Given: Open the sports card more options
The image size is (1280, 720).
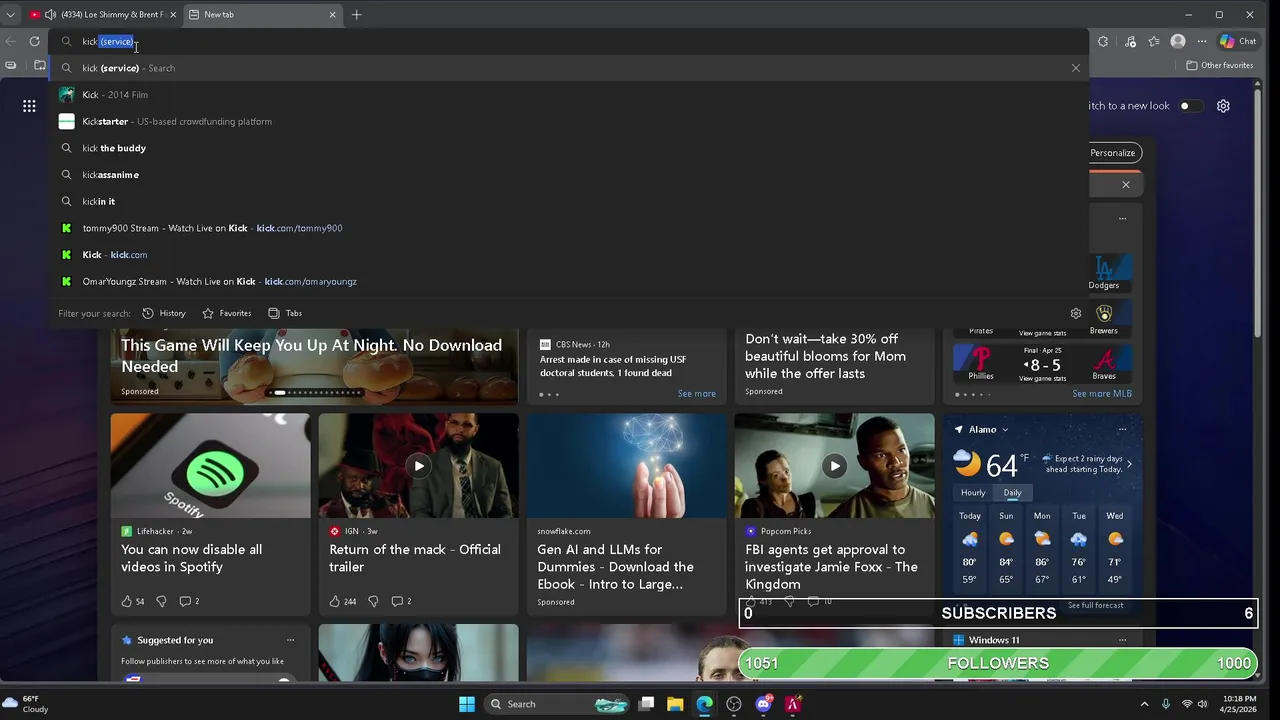Looking at the screenshot, I should click(1122, 218).
